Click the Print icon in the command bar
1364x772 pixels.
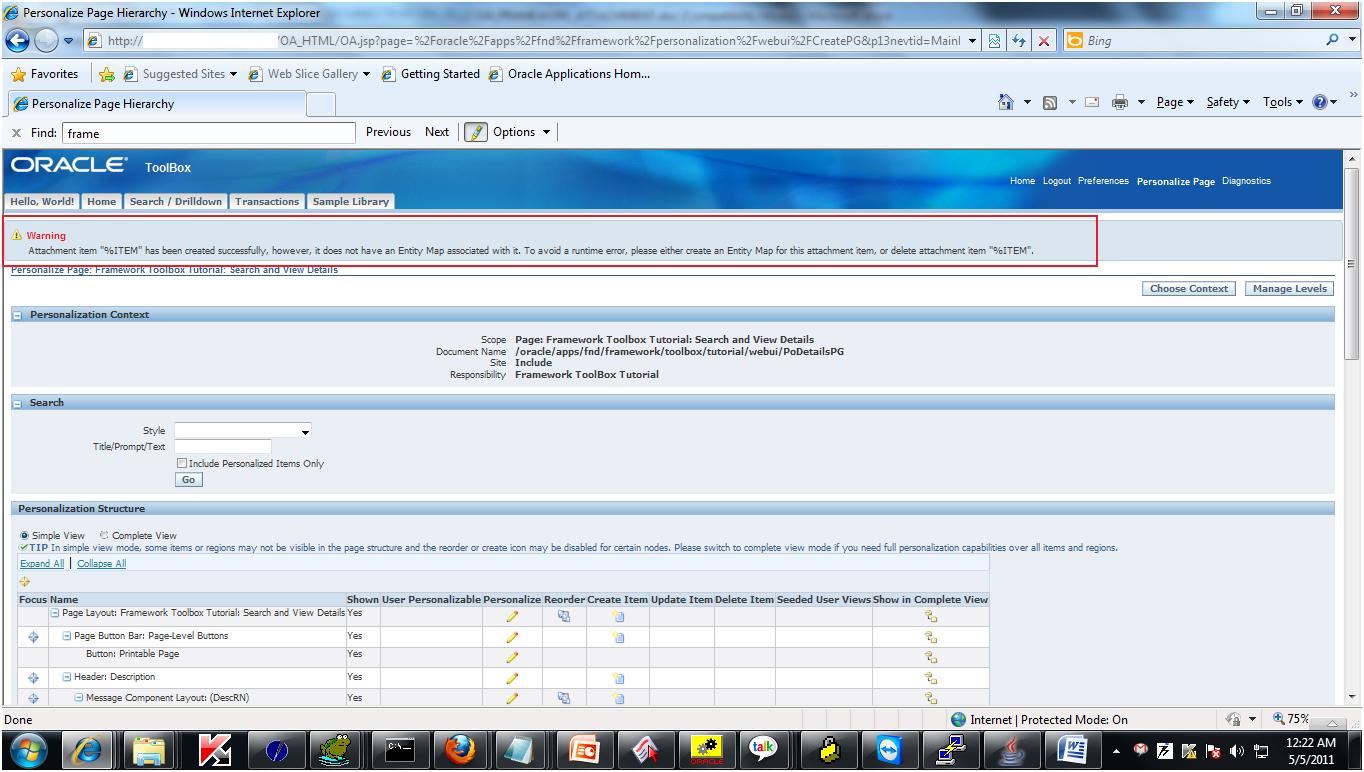click(x=1120, y=102)
